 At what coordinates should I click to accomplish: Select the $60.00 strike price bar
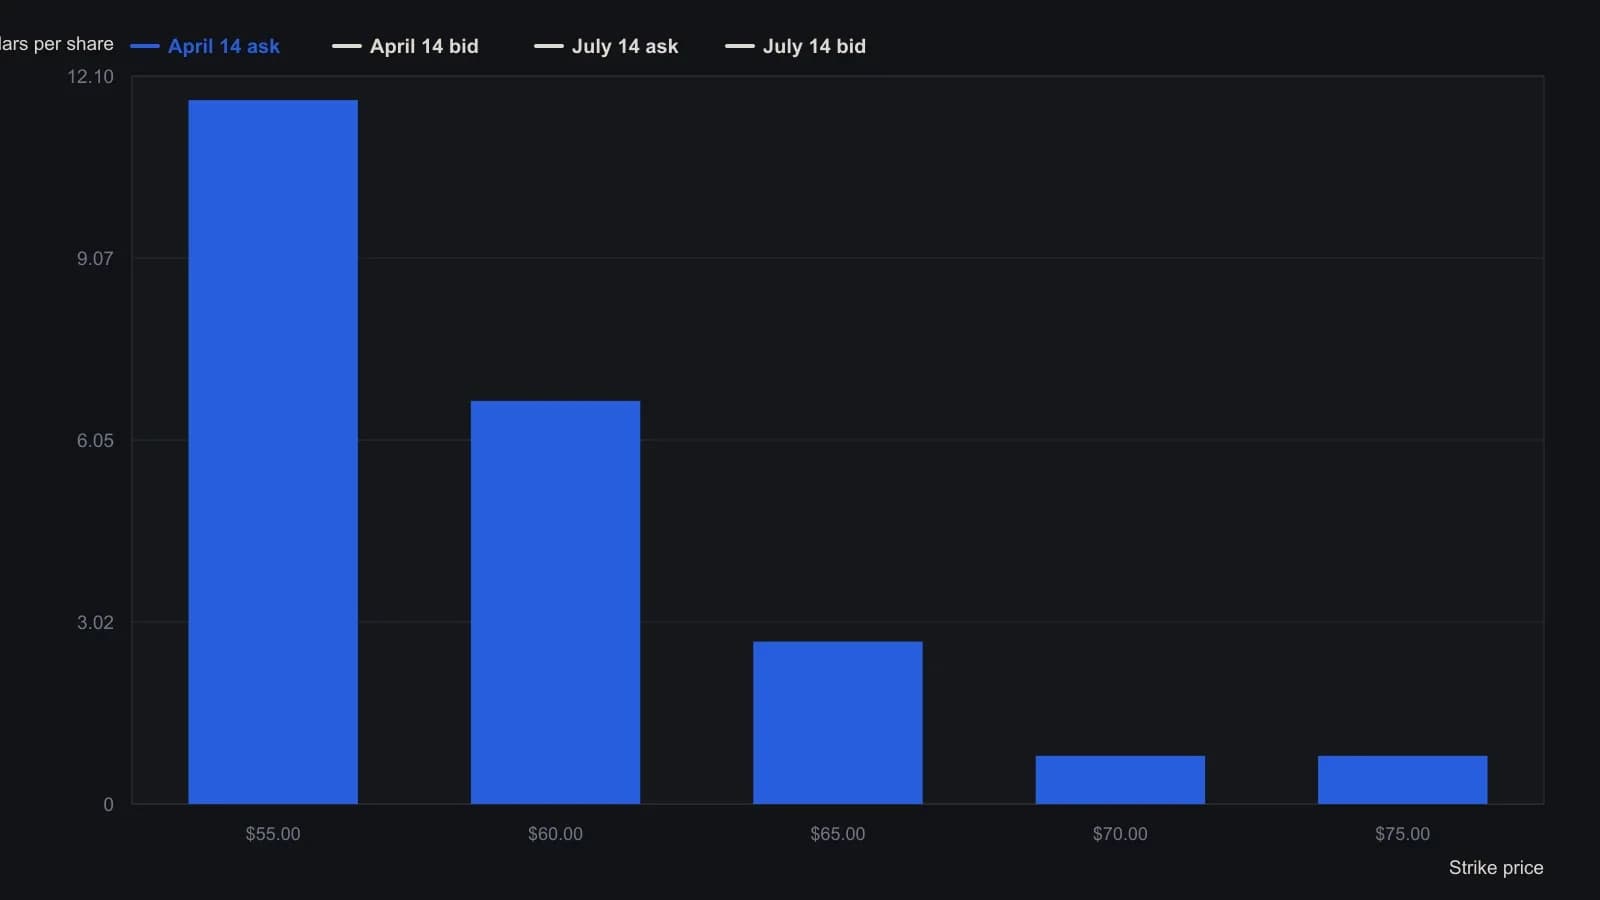[555, 602]
